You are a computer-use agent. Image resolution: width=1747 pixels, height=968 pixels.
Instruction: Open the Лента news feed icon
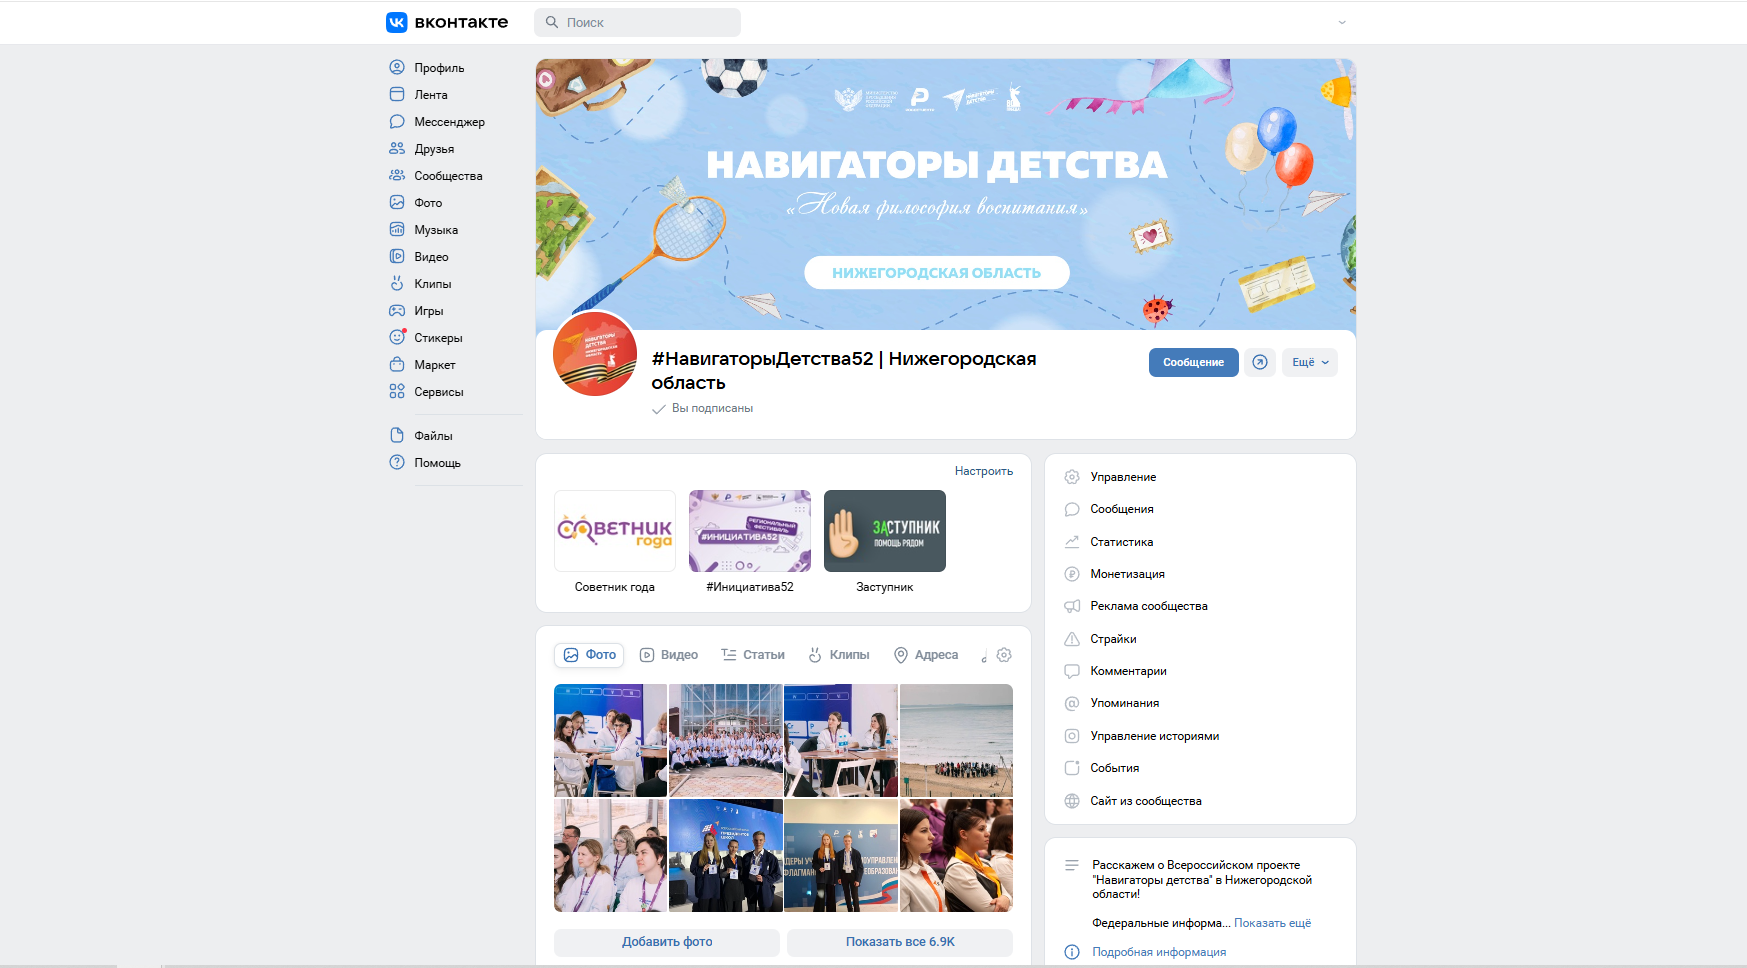[x=397, y=94]
